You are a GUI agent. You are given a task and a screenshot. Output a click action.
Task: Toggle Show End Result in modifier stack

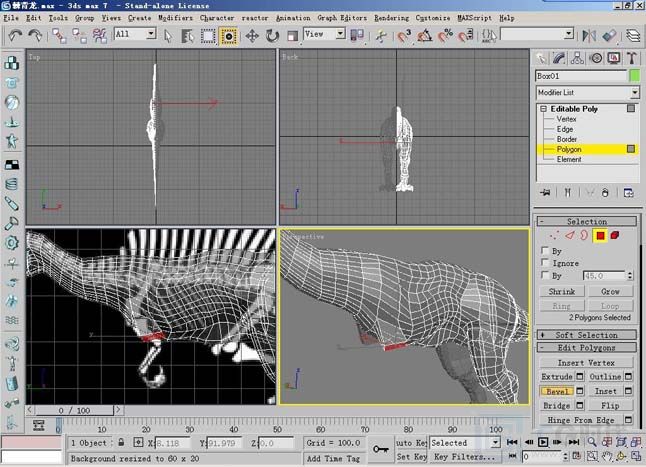568,192
